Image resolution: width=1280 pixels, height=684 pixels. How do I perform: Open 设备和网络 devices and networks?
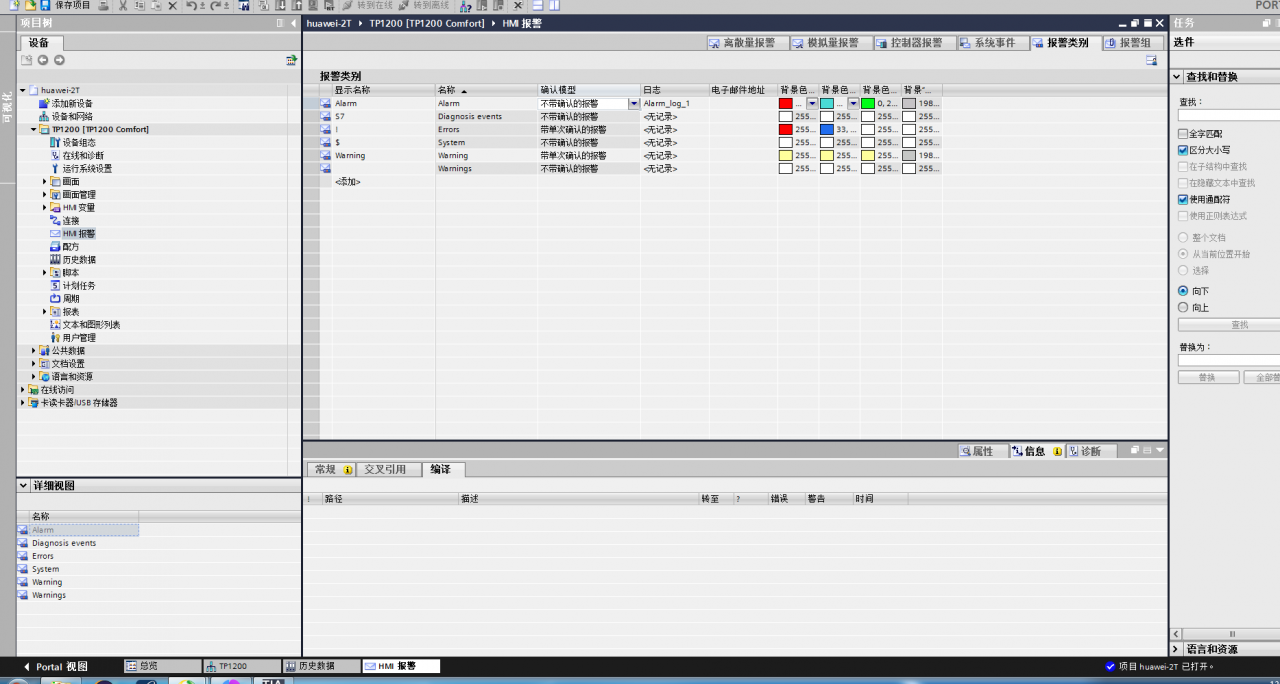pyautogui.click(x=74, y=116)
